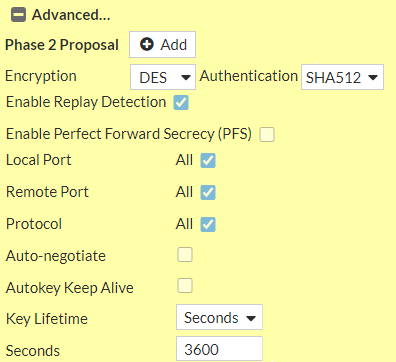Uncheck the Local Port All checkbox
396x362 pixels.
[208, 160]
